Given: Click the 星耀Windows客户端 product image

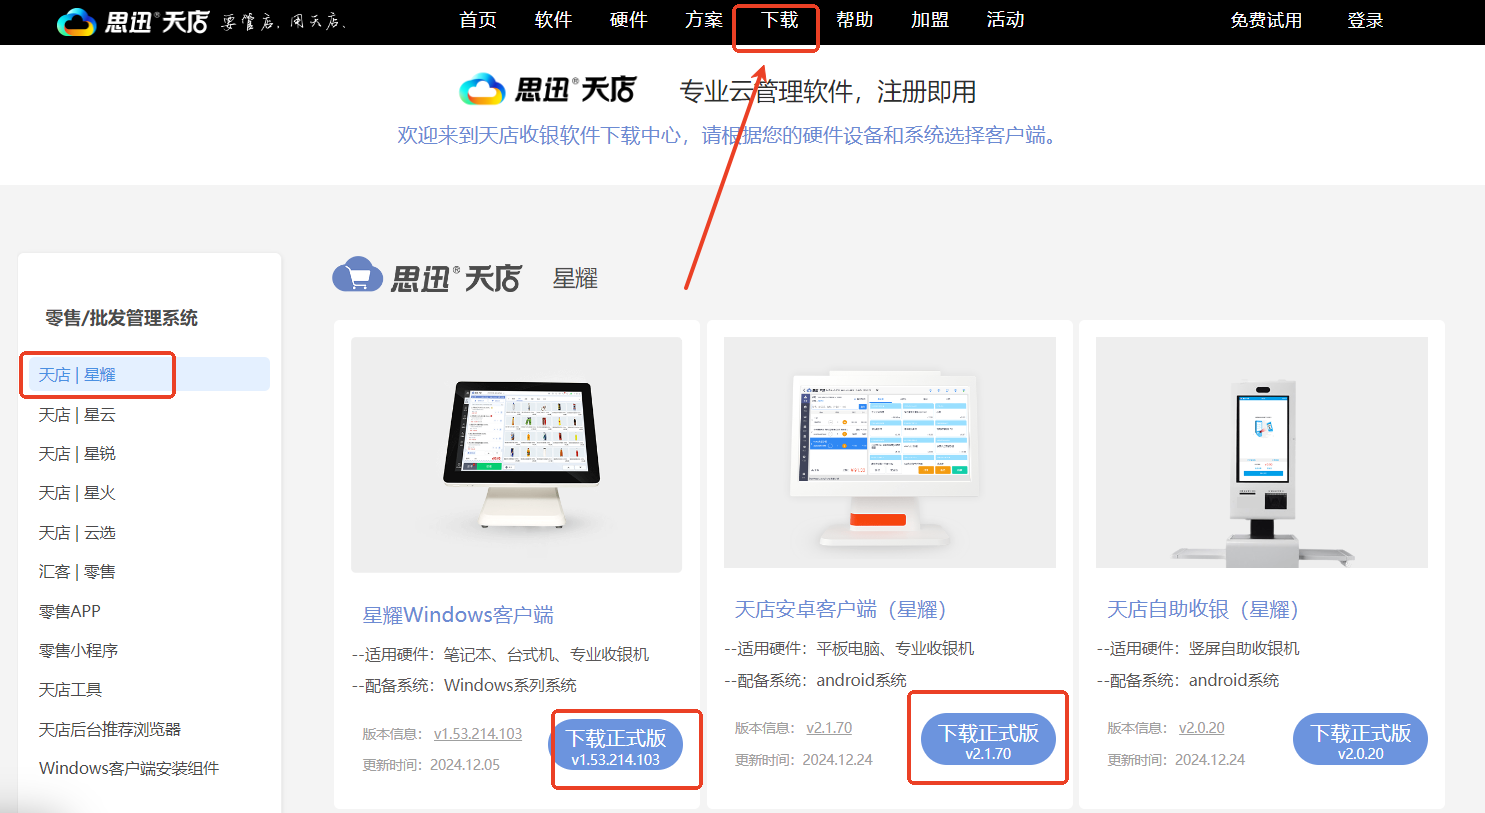Looking at the screenshot, I should (516, 455).
